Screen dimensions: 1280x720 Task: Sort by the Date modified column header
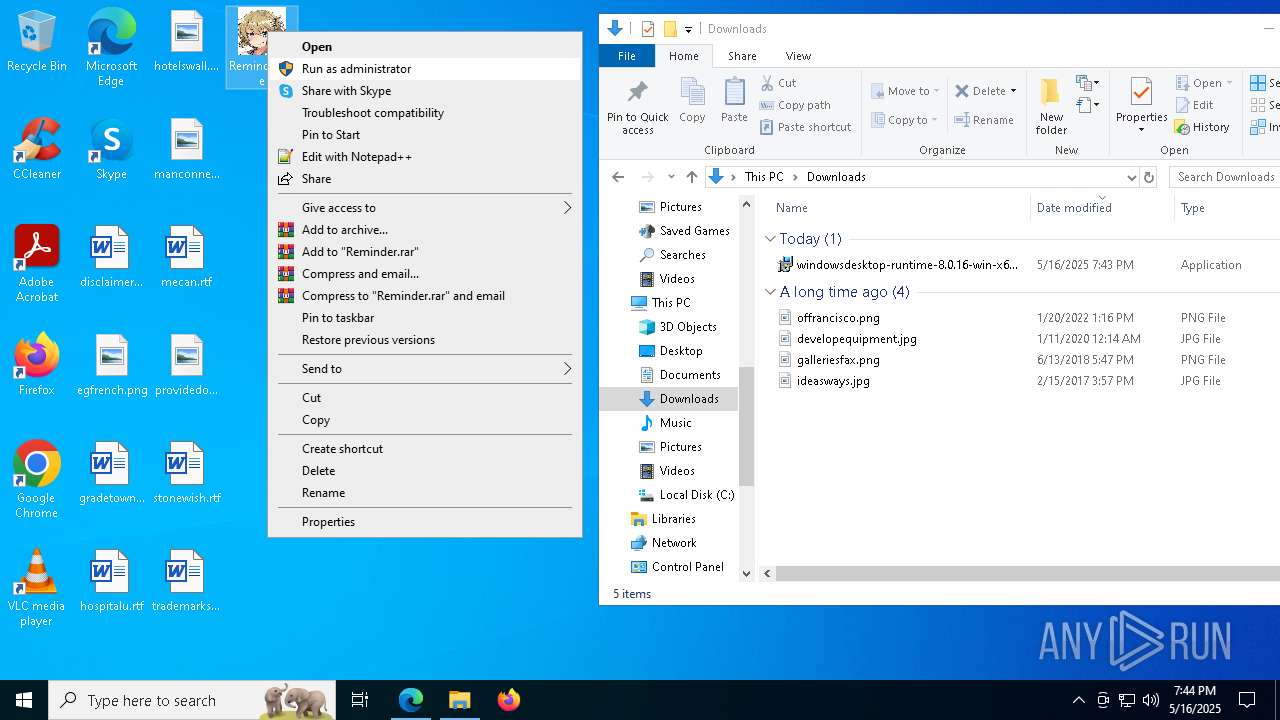point(1102,208)
